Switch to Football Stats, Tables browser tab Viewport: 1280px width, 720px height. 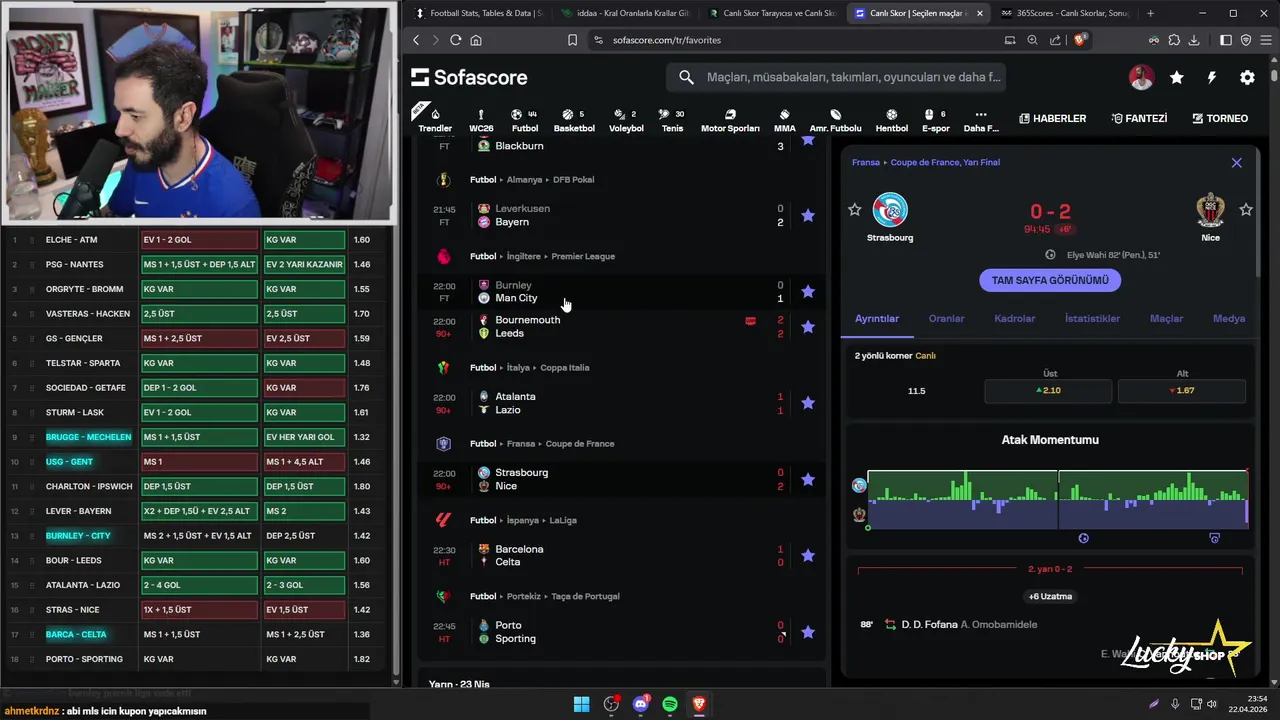point(477,13)
